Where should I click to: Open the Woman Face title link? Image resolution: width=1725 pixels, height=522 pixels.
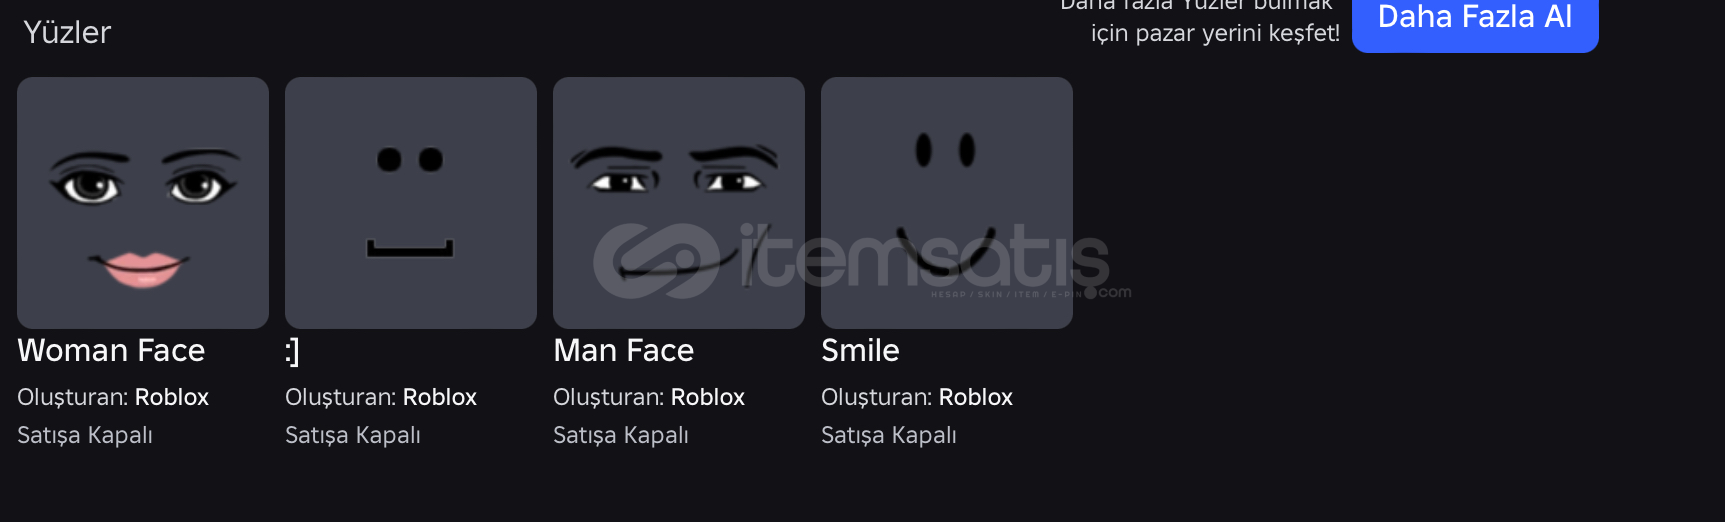111,351
